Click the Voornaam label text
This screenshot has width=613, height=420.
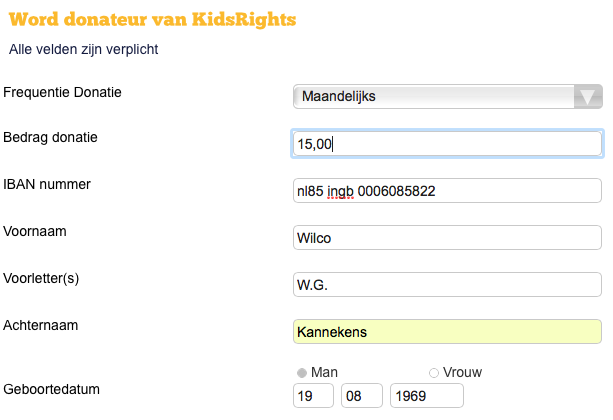[x=36, y=231]
